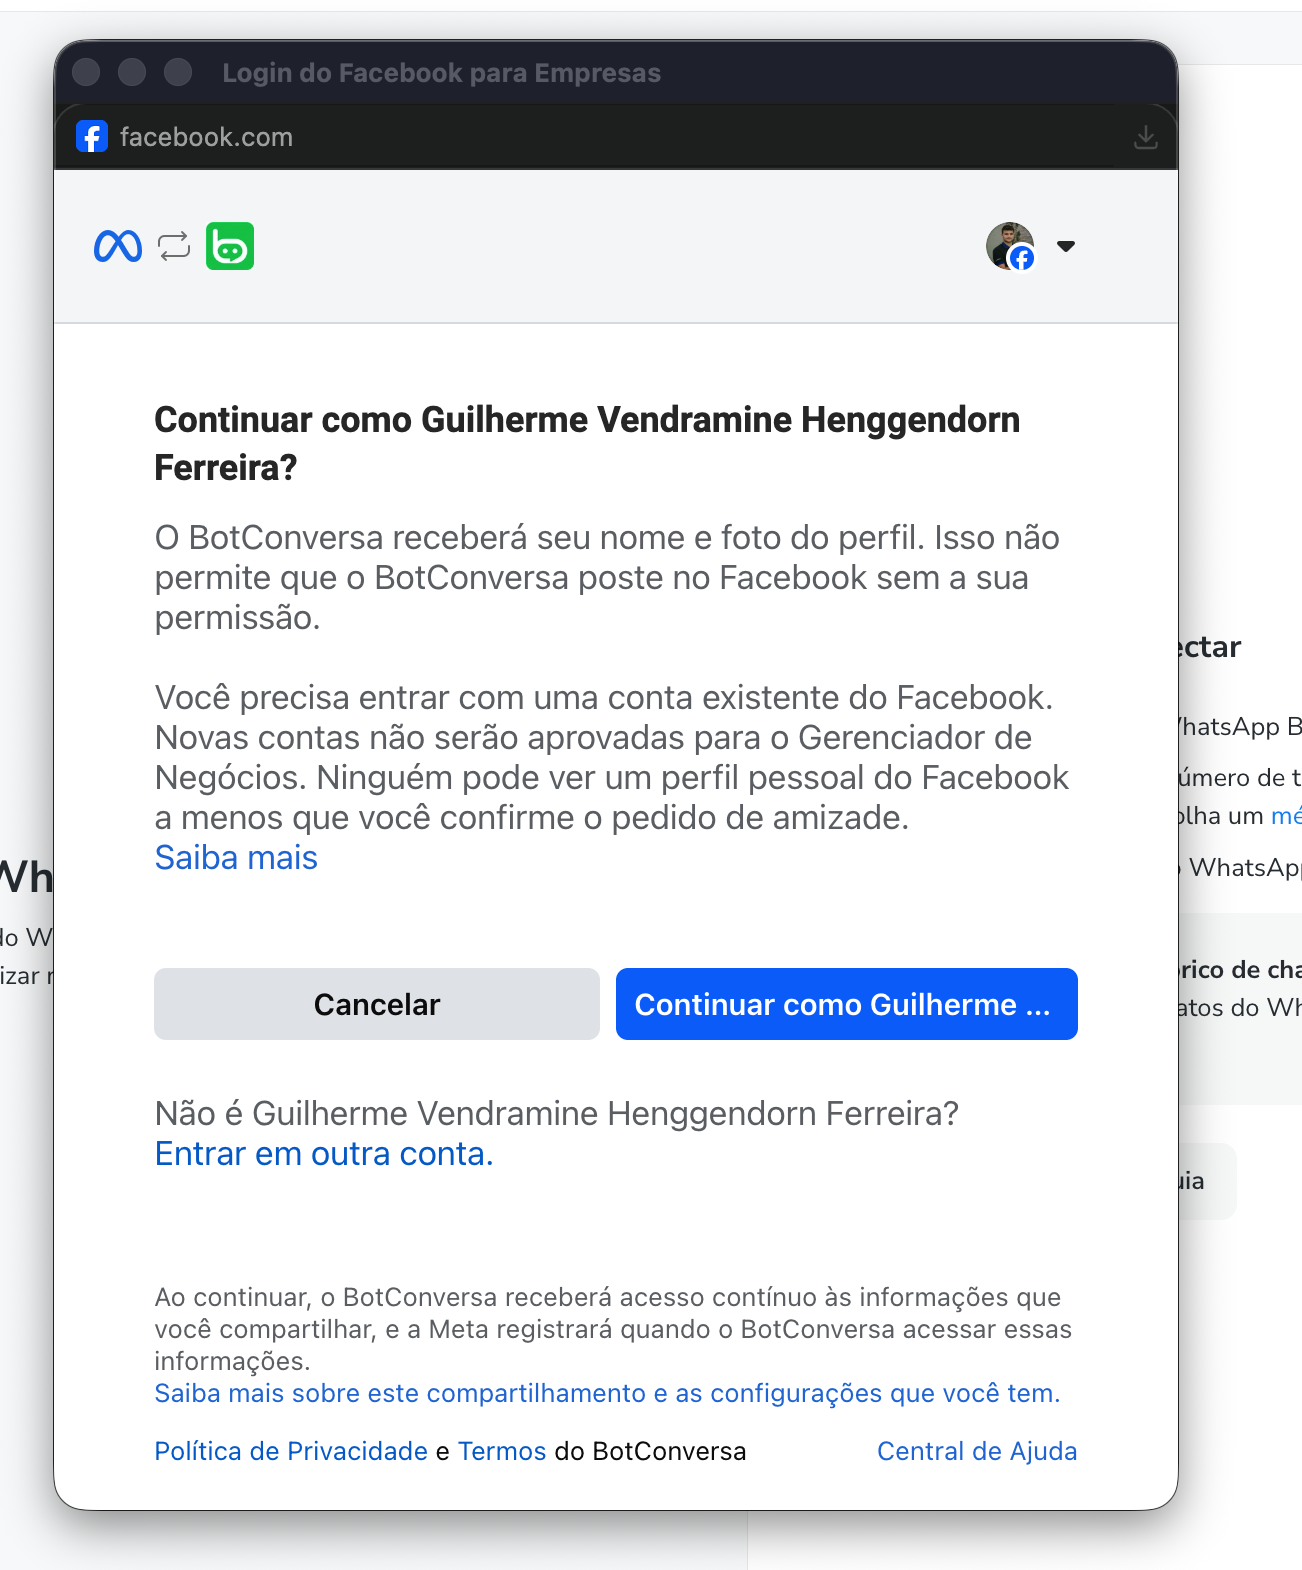Click the facebook.com address text
The image size is (1302, 1570).
click(x=206, y=137)
